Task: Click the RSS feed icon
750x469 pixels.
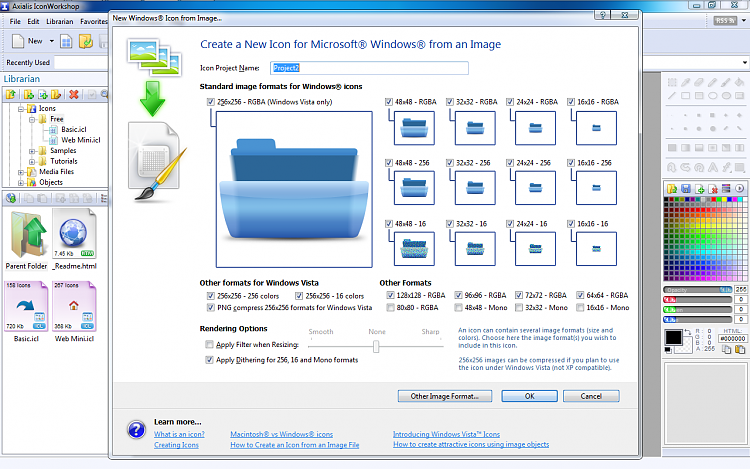Action: point(725,21)
